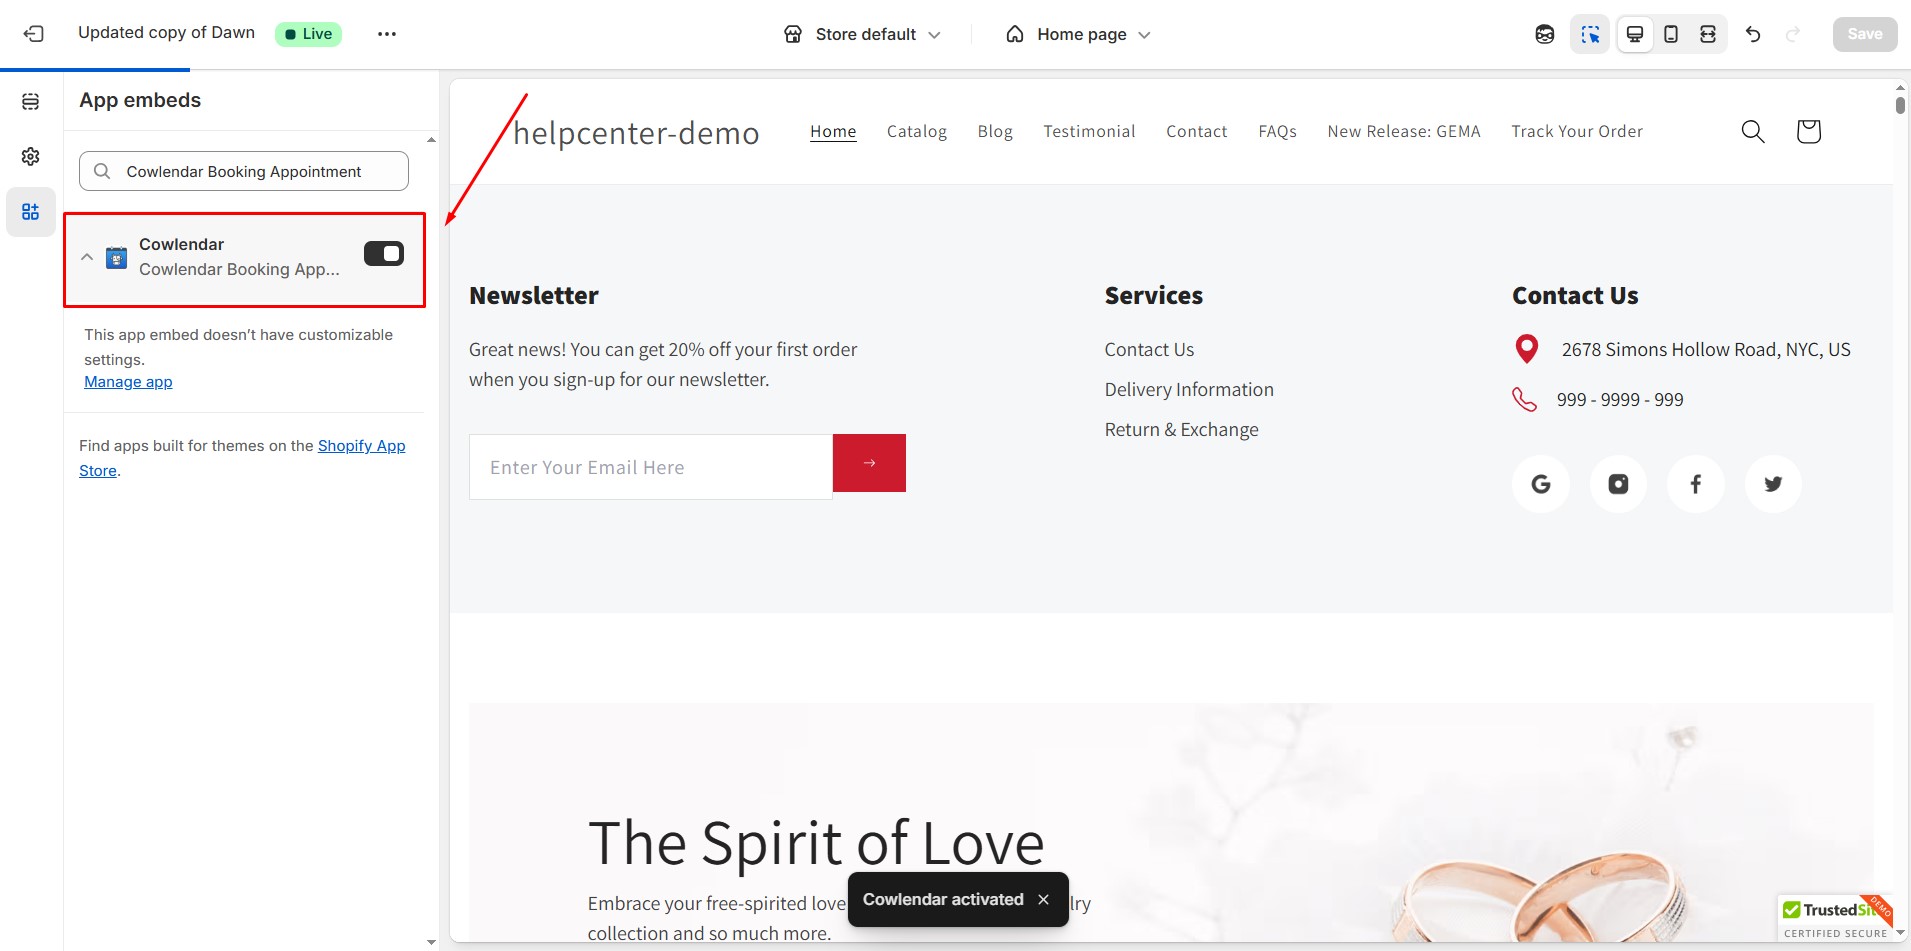1911x951 pixels.
Task: Collapse the Cowlendar app embed chevron
Action: pyautogui.click(x=87, y=257)
